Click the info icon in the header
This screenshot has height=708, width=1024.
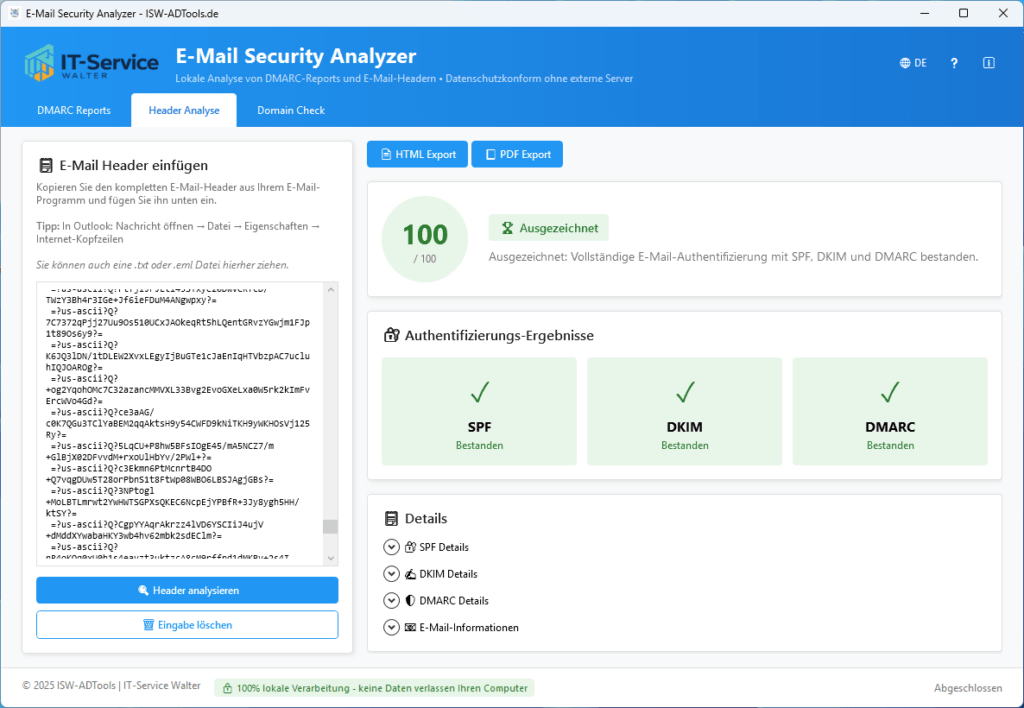[988, 62]
